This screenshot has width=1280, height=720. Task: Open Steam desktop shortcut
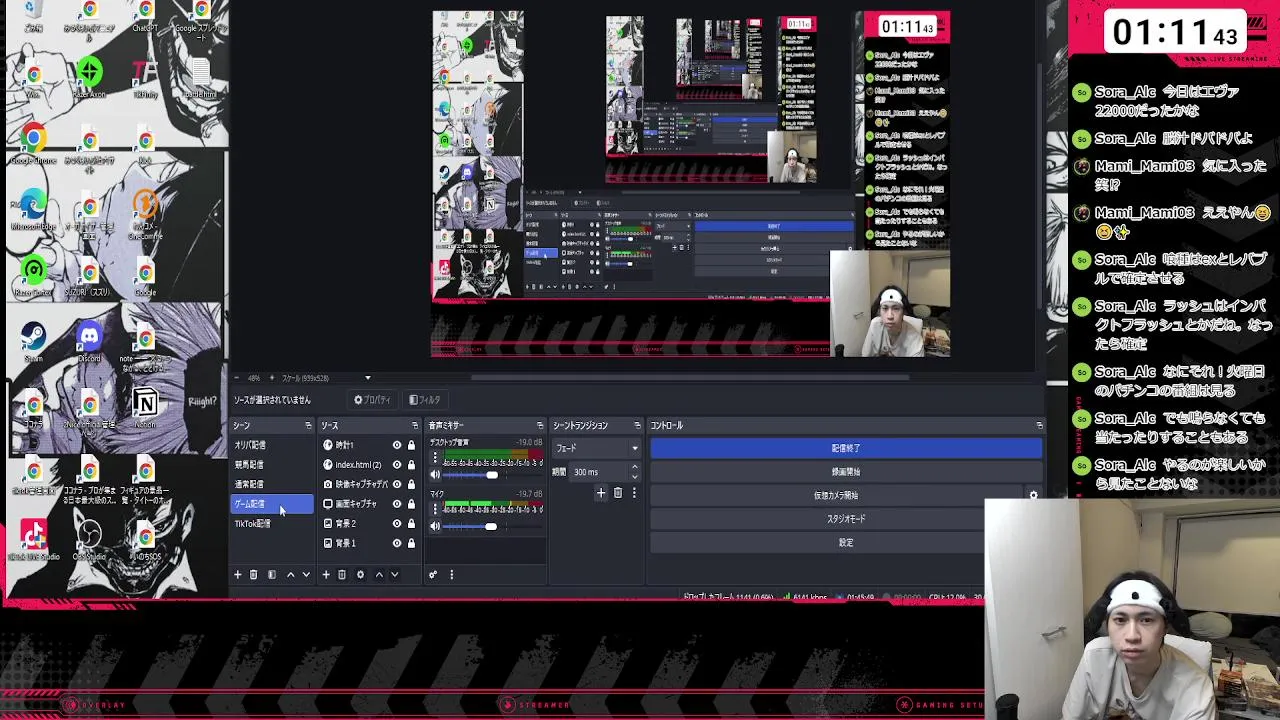tap(33, 341)
